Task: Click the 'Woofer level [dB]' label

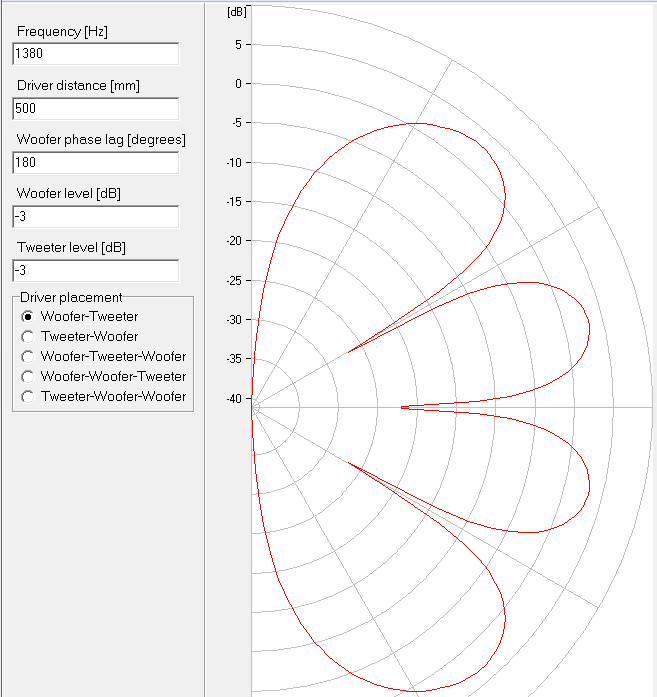Action: (x=68, y=193)
